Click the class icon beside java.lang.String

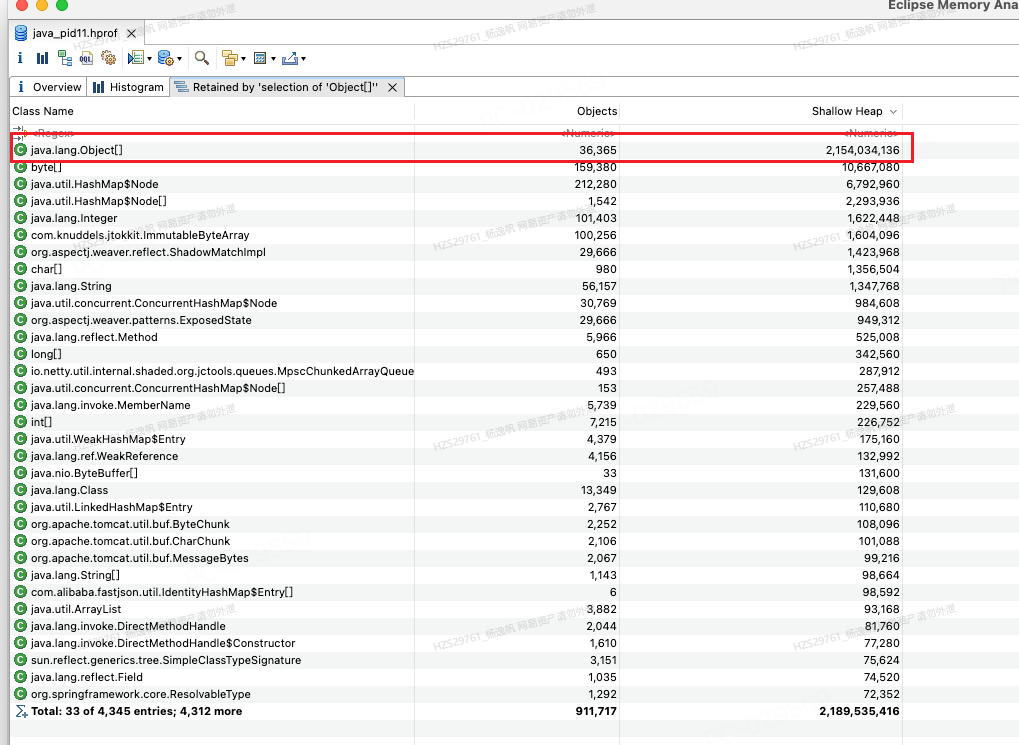point(20,286)
